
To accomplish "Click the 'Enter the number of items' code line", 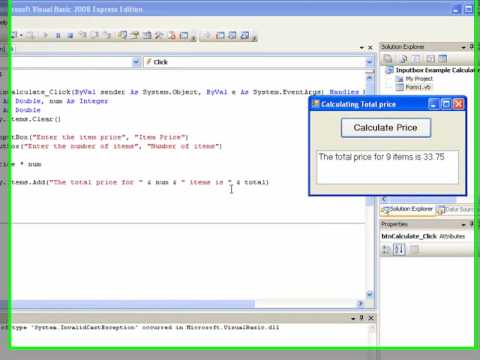I will tap(111, 146).
